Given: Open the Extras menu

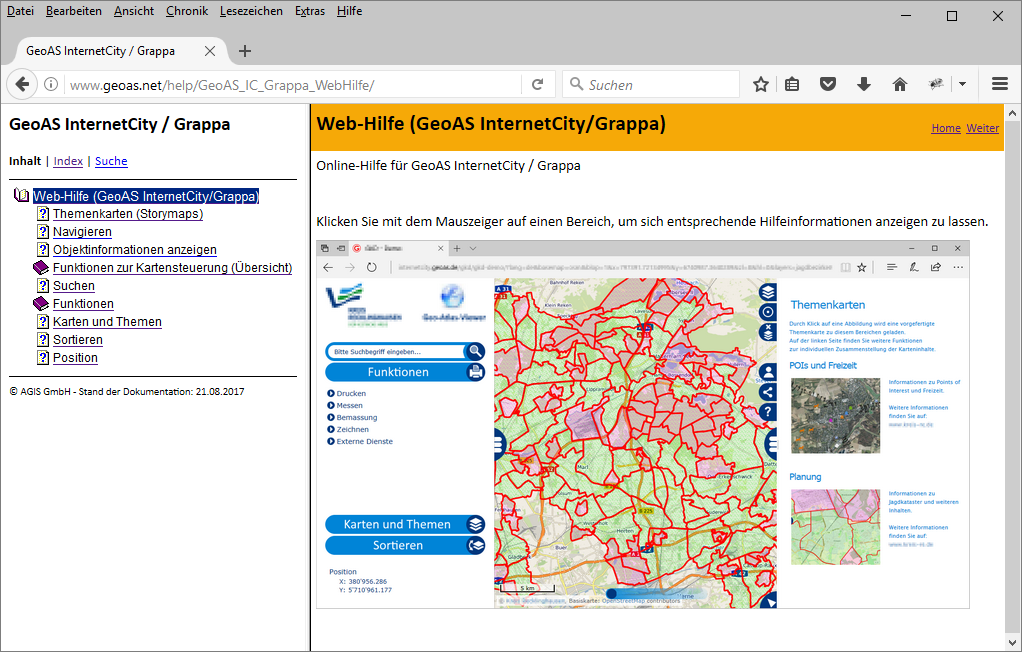Looking at the screenshot, I should (x=310, y=11).
